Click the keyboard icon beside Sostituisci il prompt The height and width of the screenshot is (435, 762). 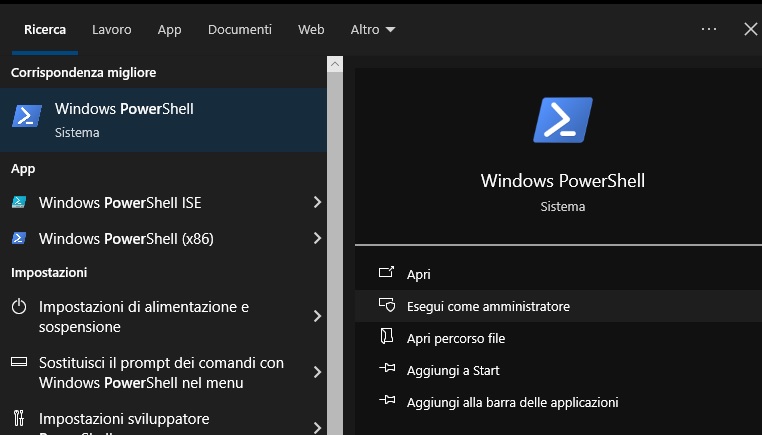coord(19,362)
